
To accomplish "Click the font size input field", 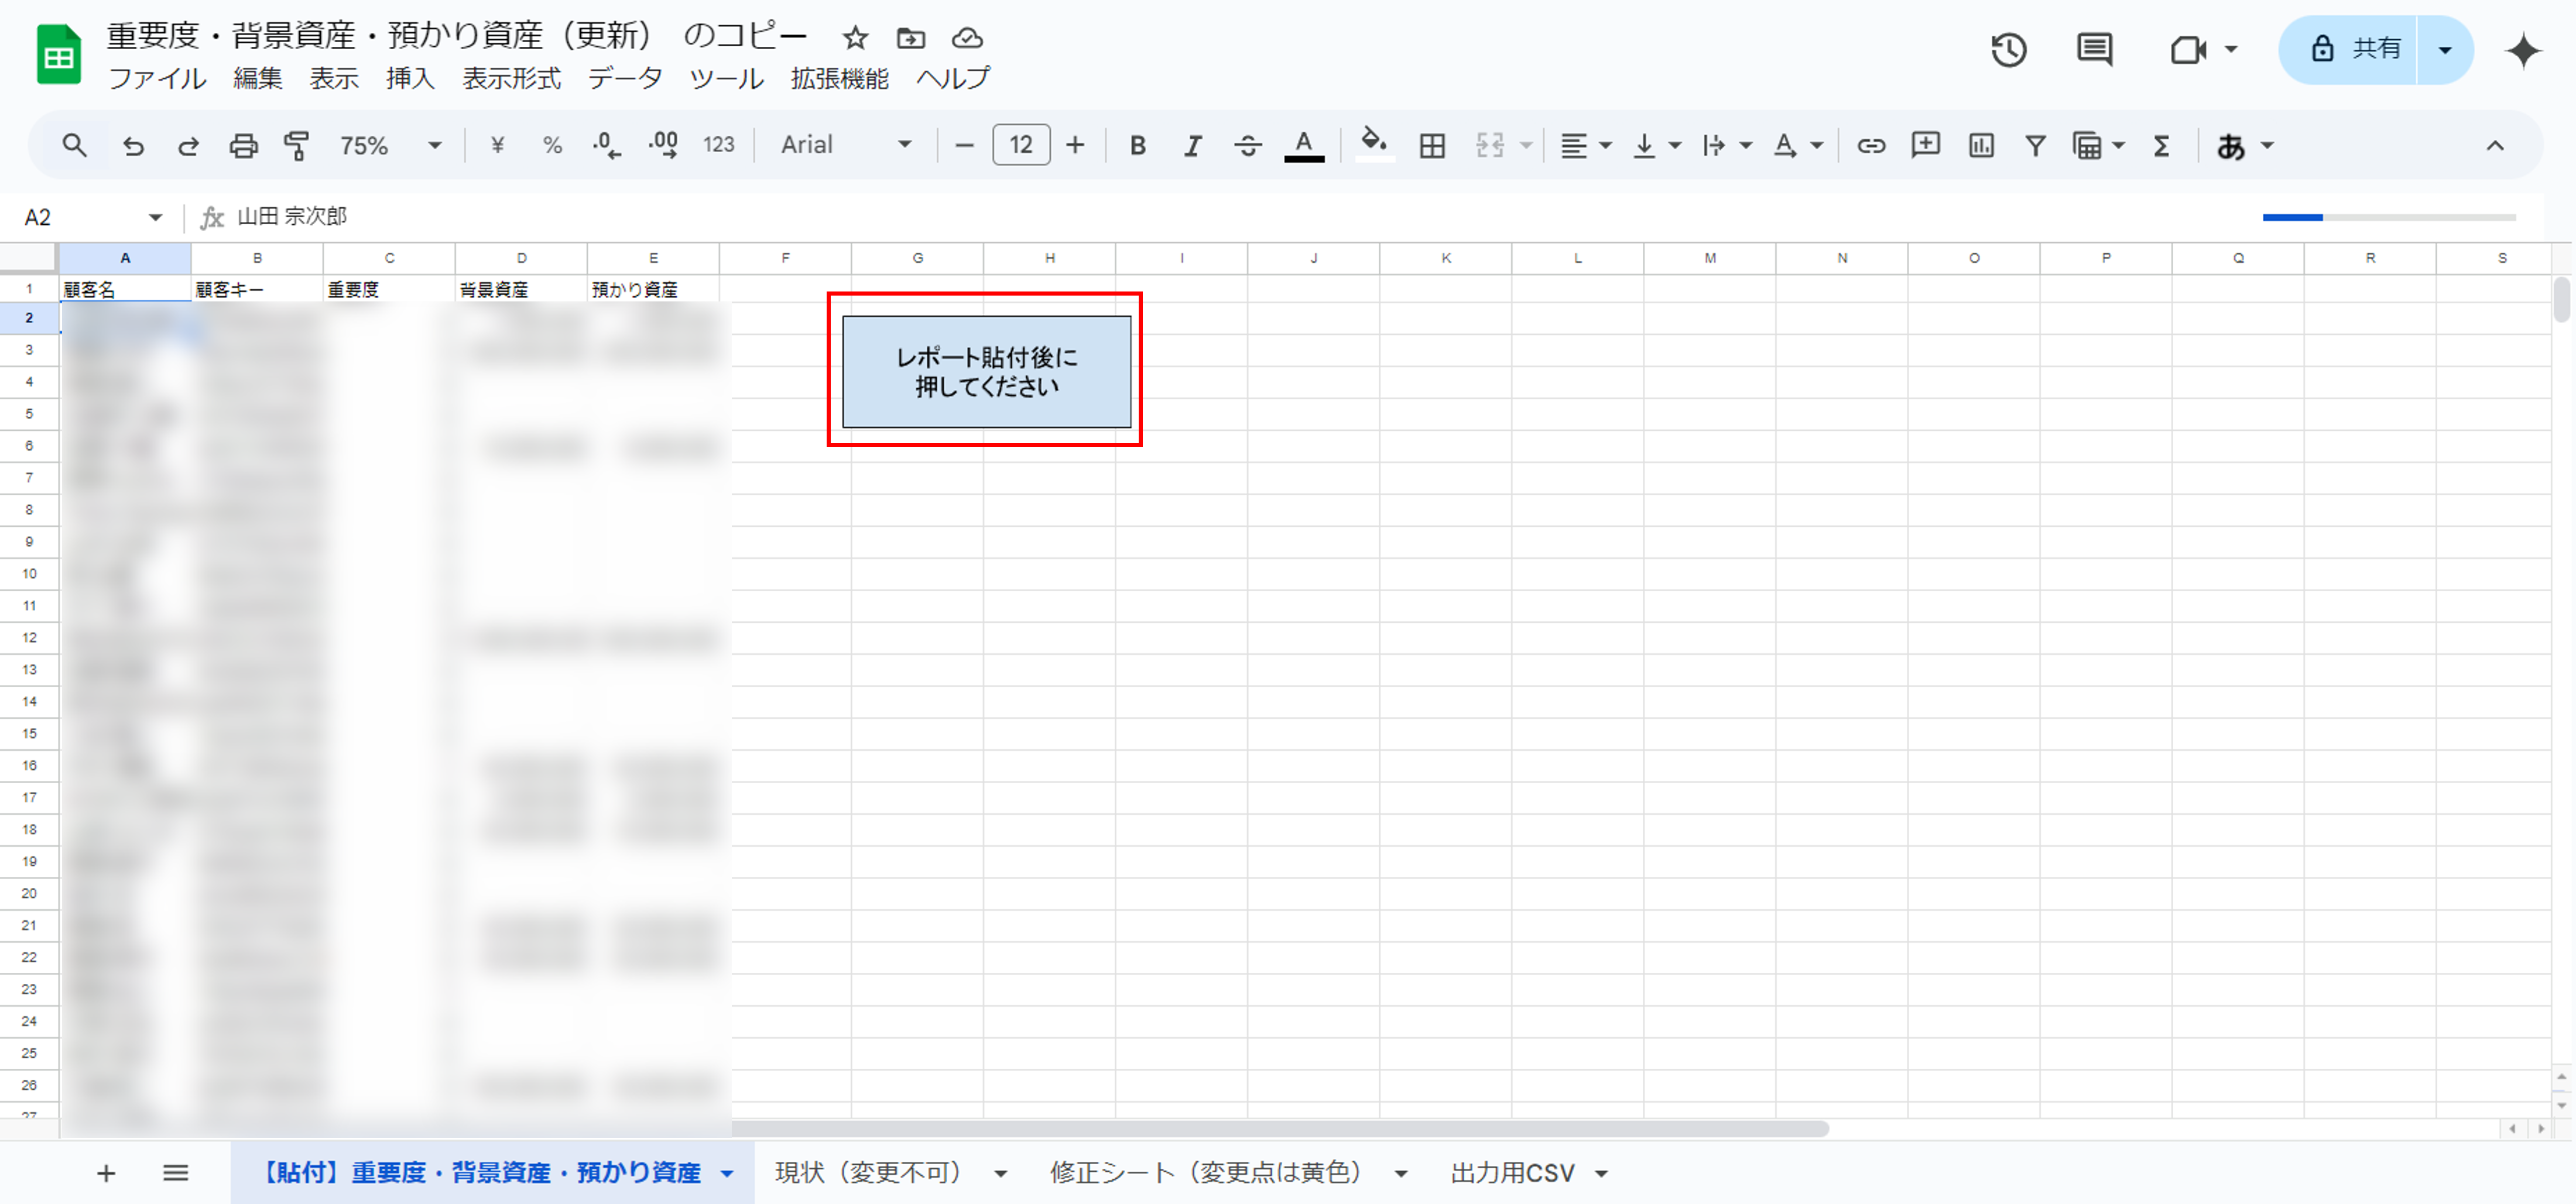I will click(x=1020, y=146).
